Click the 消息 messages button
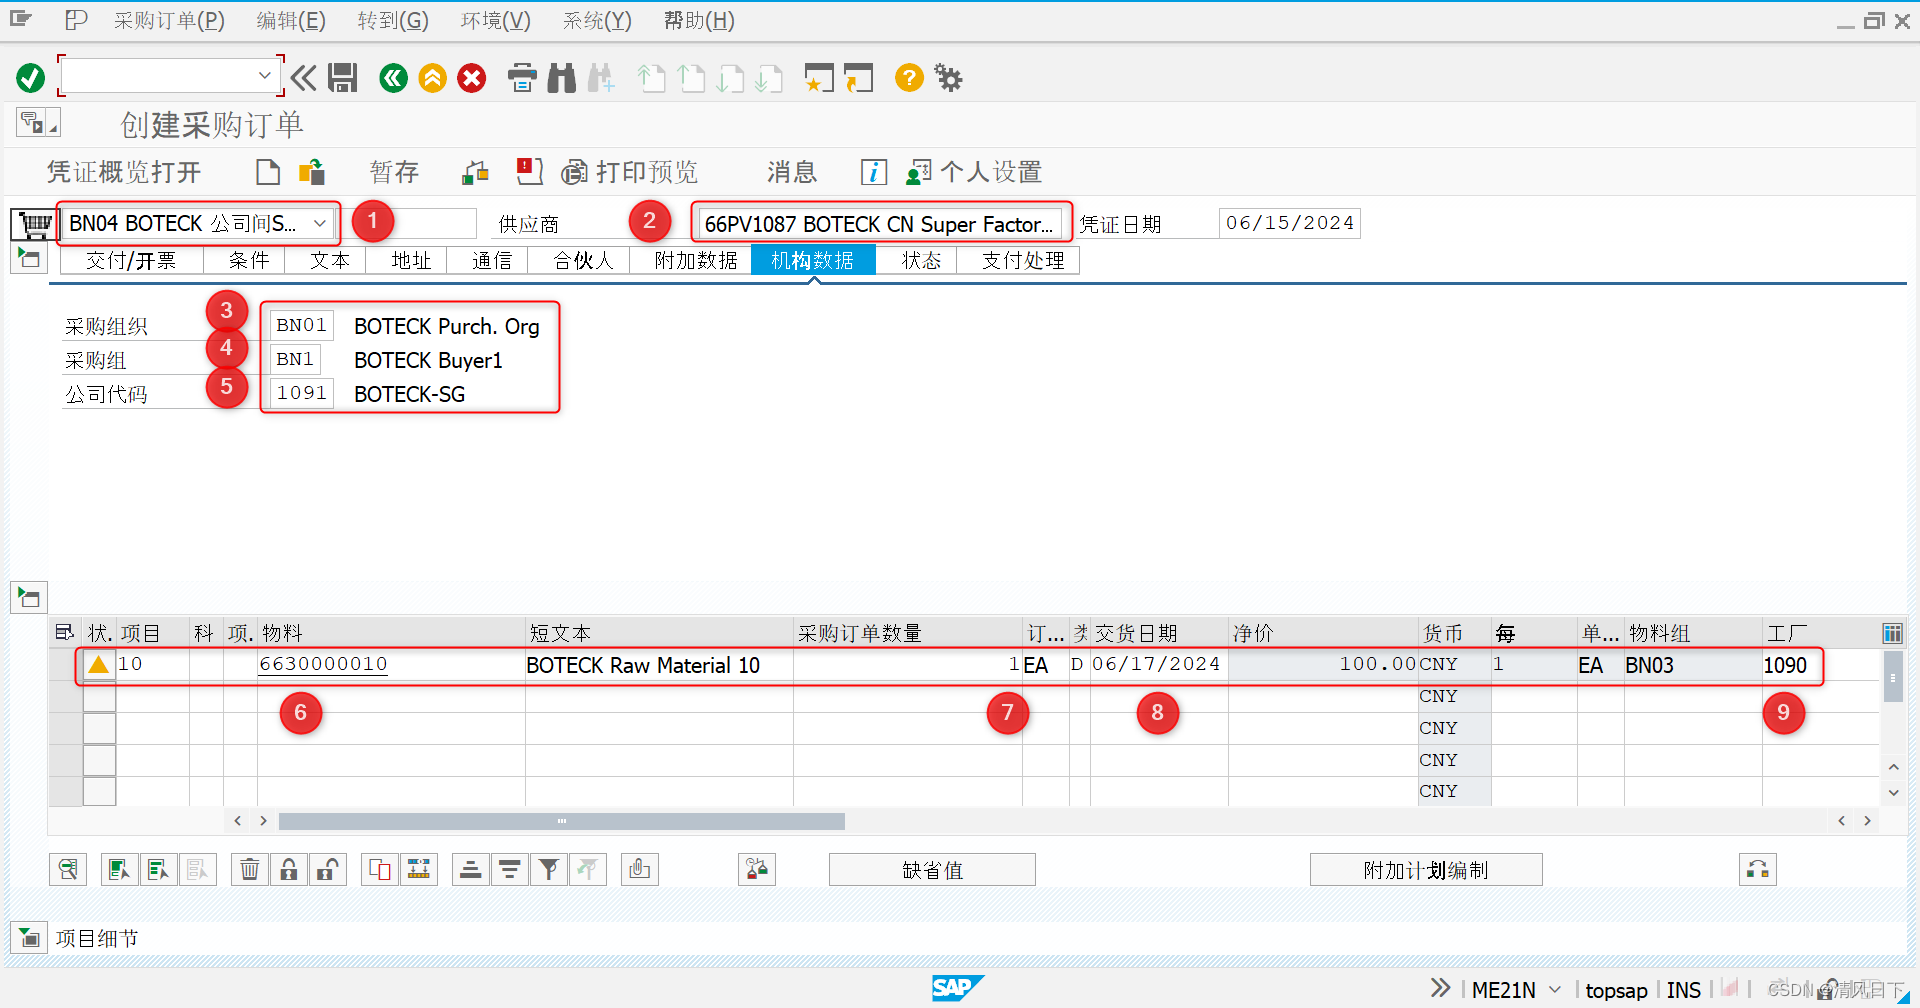Image resolution: width=1920 pixels, height=1008 pixels. point(792,172)
